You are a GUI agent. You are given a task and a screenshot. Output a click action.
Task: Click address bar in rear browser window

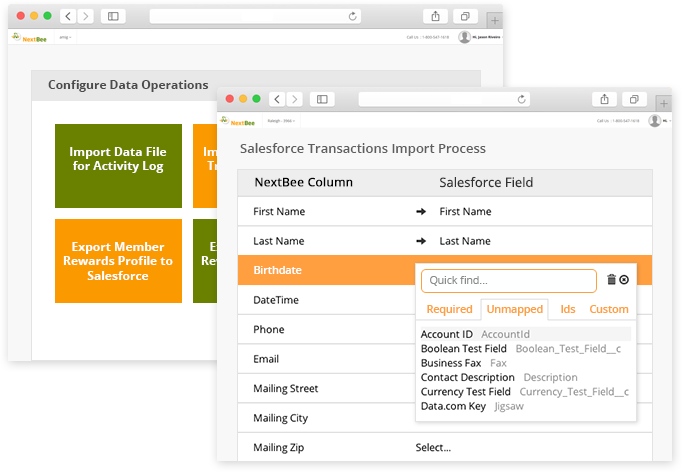click(x=255, y=16)
